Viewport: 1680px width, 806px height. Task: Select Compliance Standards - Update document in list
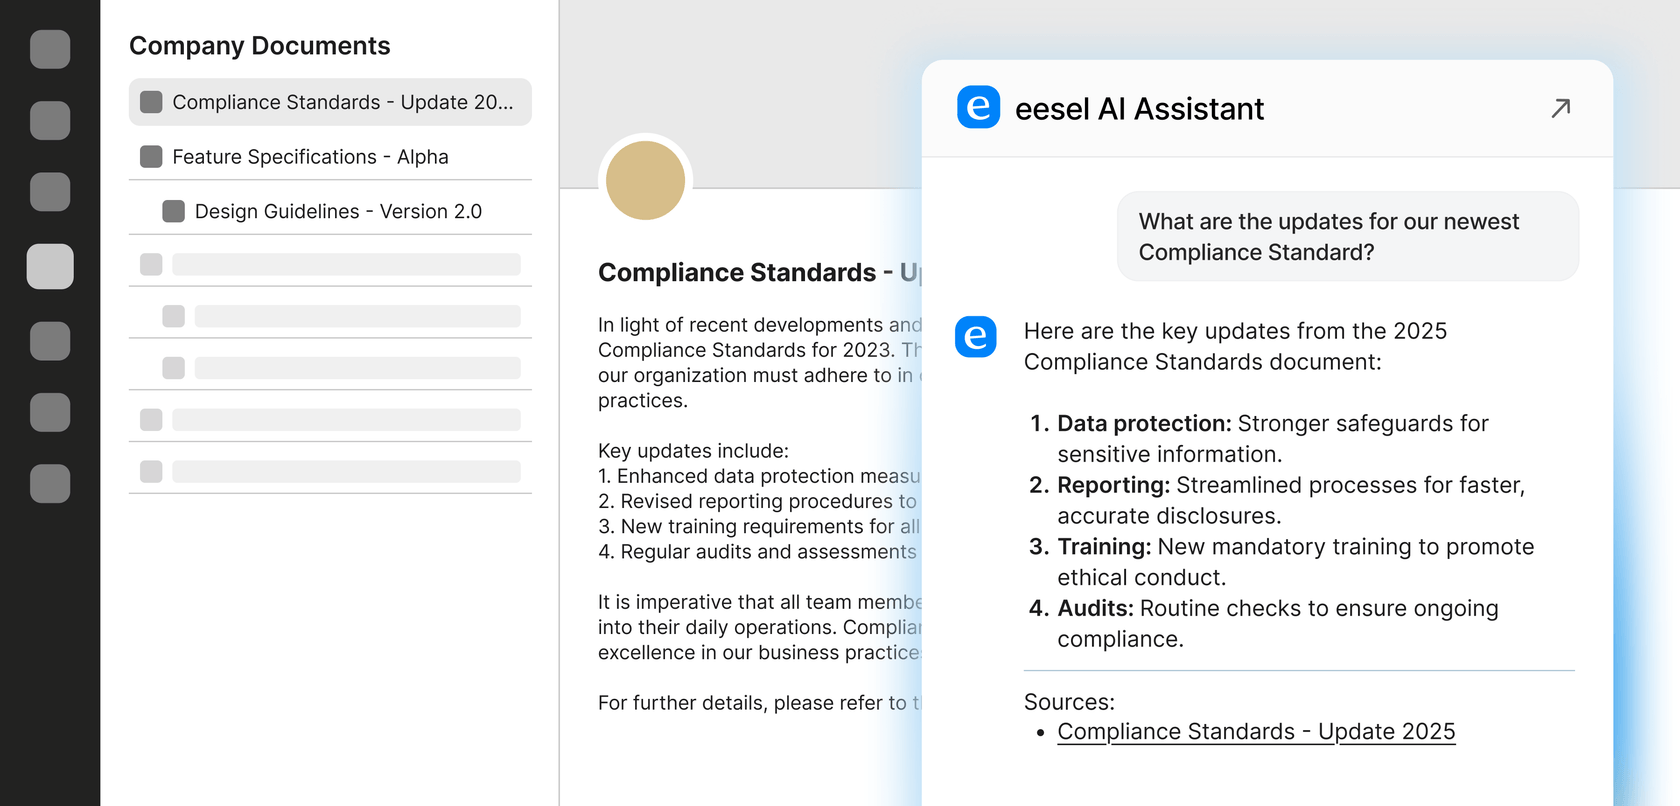click(x=342, y=102)
